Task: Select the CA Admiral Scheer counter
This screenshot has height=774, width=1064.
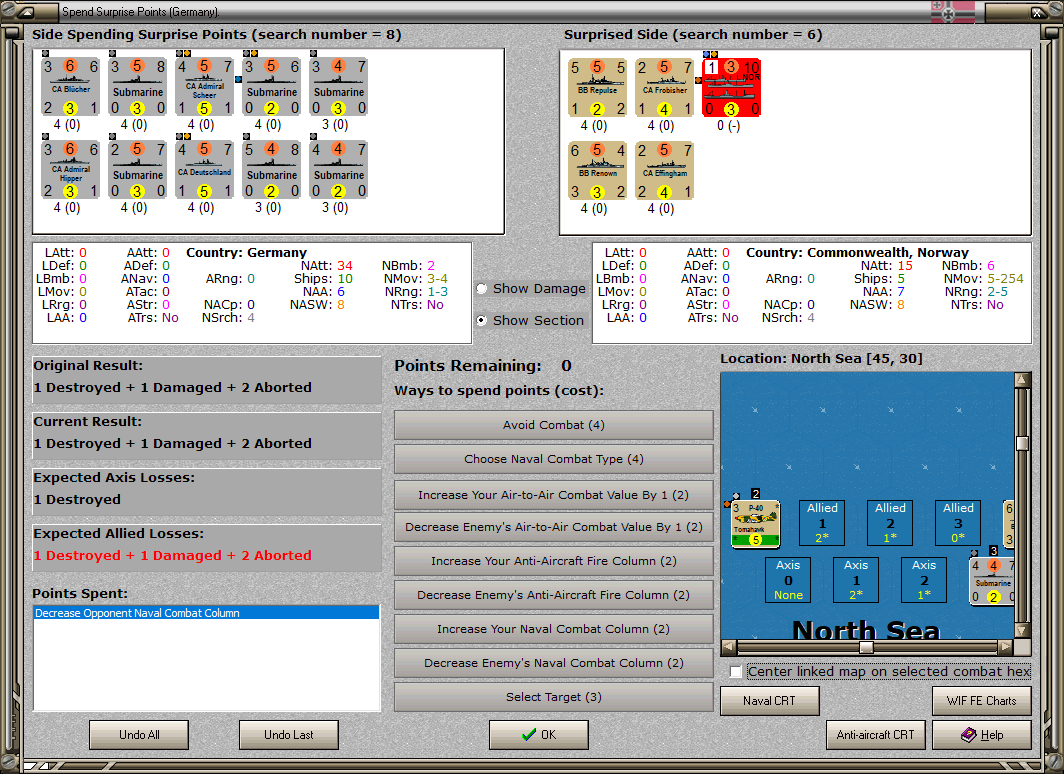Action: 204,87
